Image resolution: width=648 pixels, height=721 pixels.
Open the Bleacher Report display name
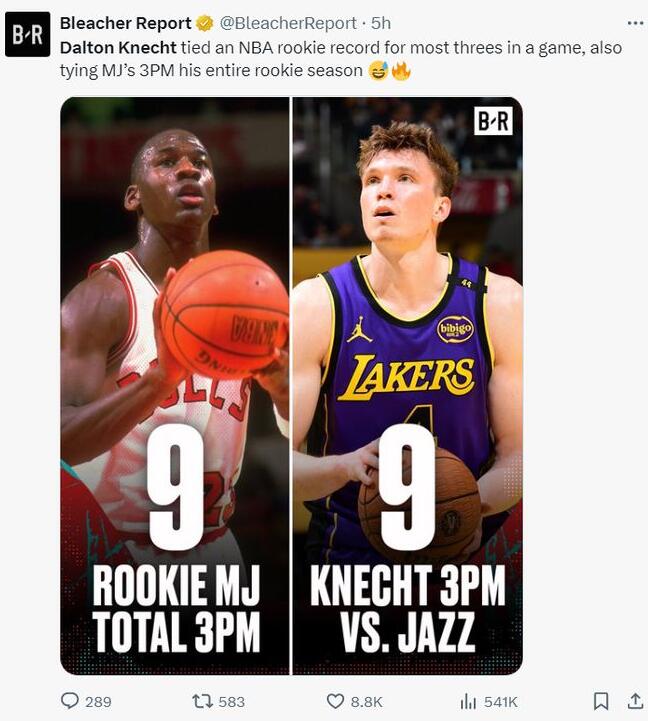126,23
